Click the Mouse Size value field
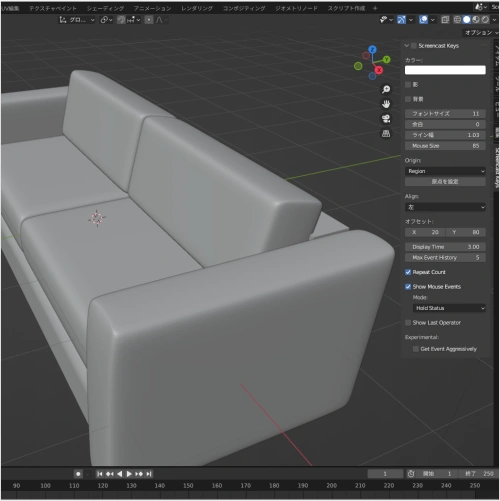The image size is (500, 501). 445,146
